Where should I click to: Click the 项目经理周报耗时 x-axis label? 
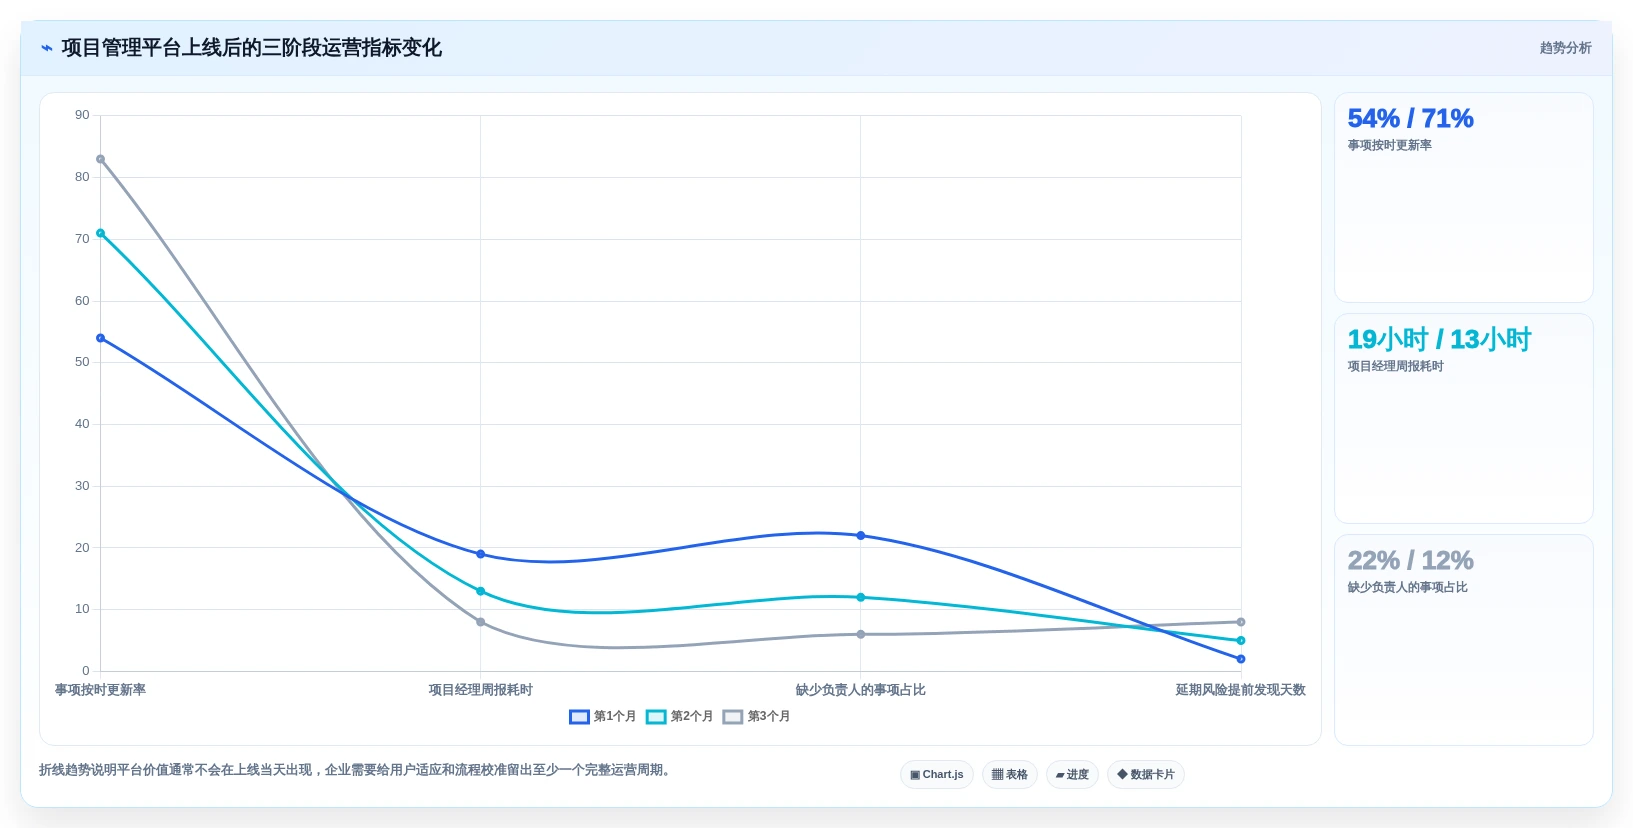tap(480, 690)
